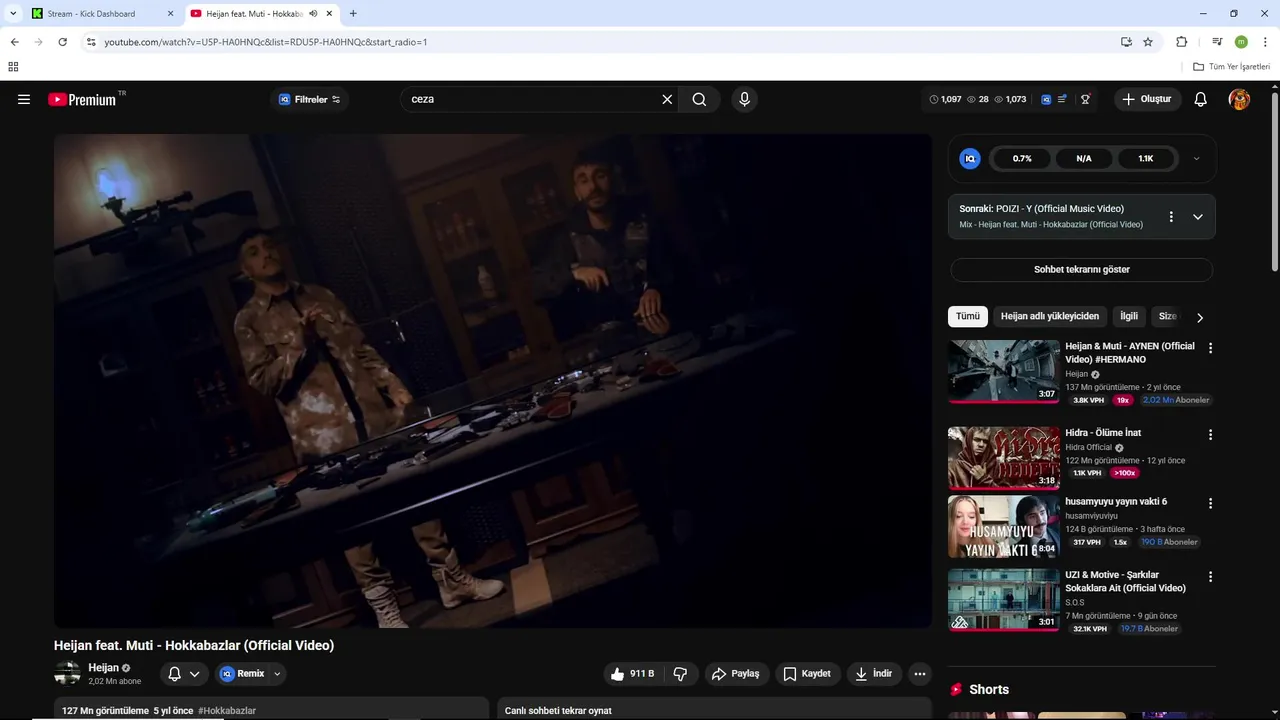Select the Tümü chip
Viewport: 1280px width, 720px height.
pyautogui.click(x=968, y=316)
